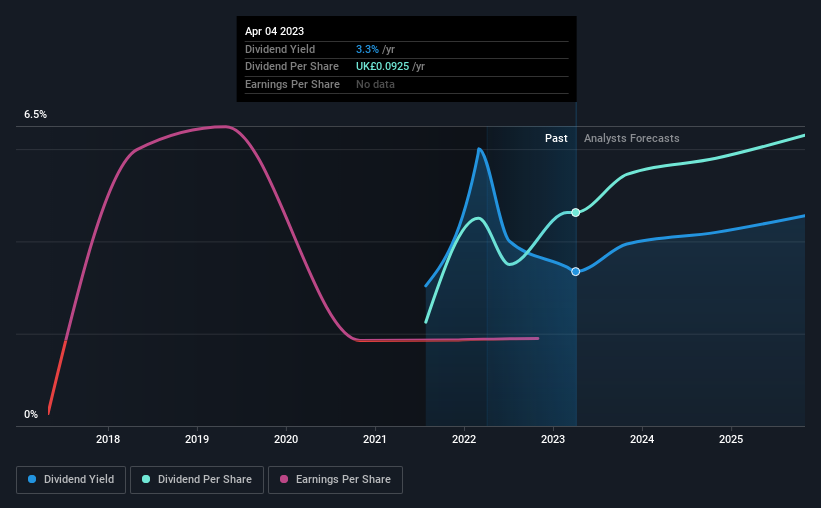
Task: Click the 2018 x-axis label
Action: tap(108, 439)
